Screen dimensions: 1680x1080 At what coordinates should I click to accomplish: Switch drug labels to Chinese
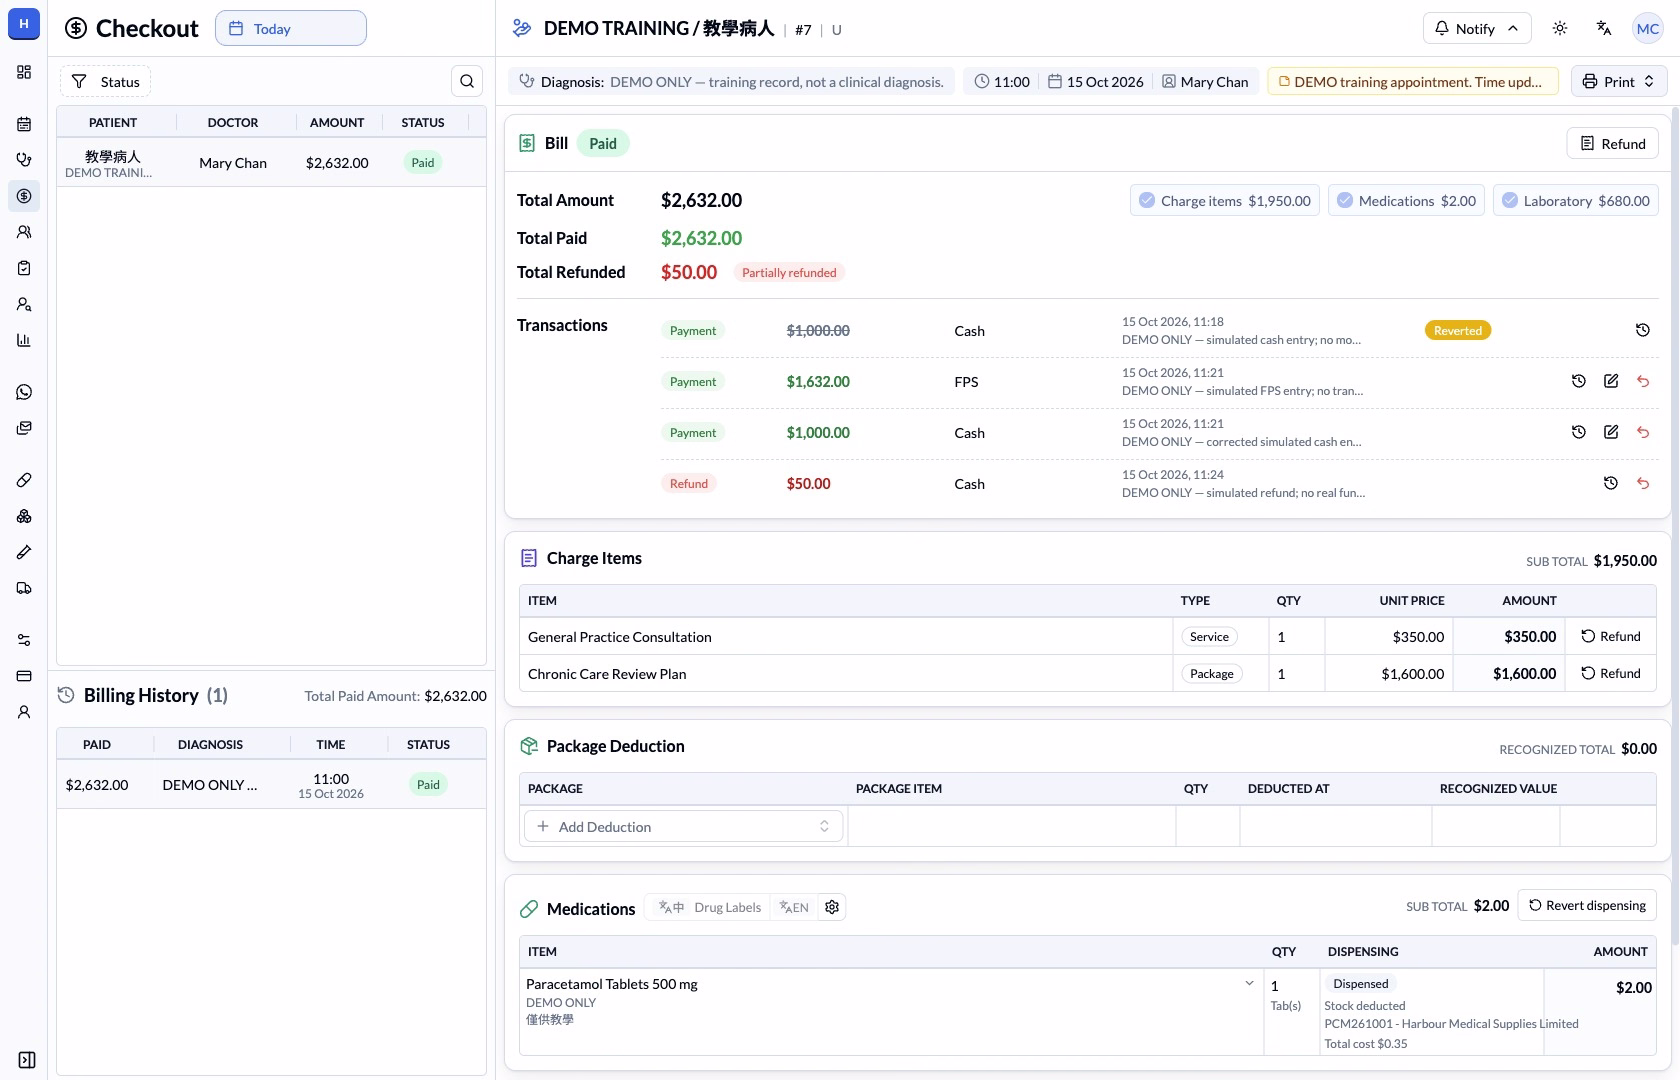(x=671, y=907)
